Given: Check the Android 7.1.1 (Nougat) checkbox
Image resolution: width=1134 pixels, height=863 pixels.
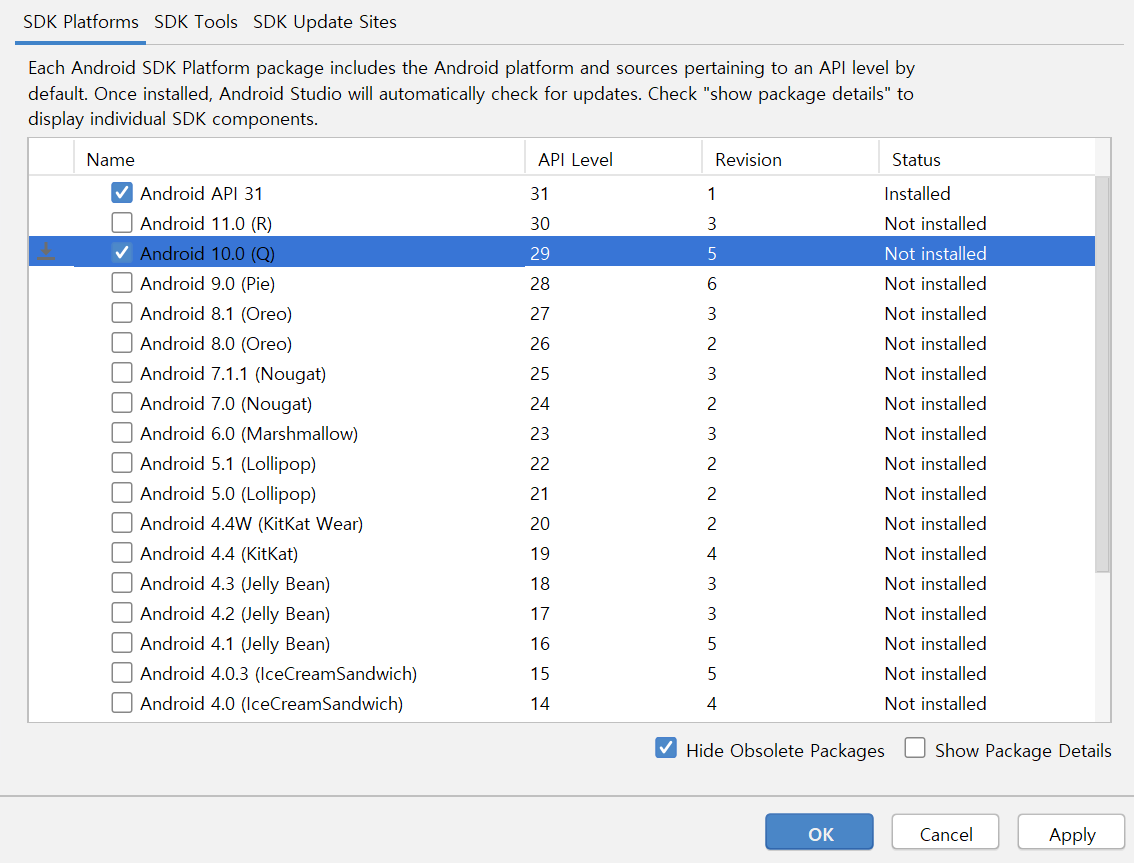Looking at the screenshot, I should coord(122,373).
